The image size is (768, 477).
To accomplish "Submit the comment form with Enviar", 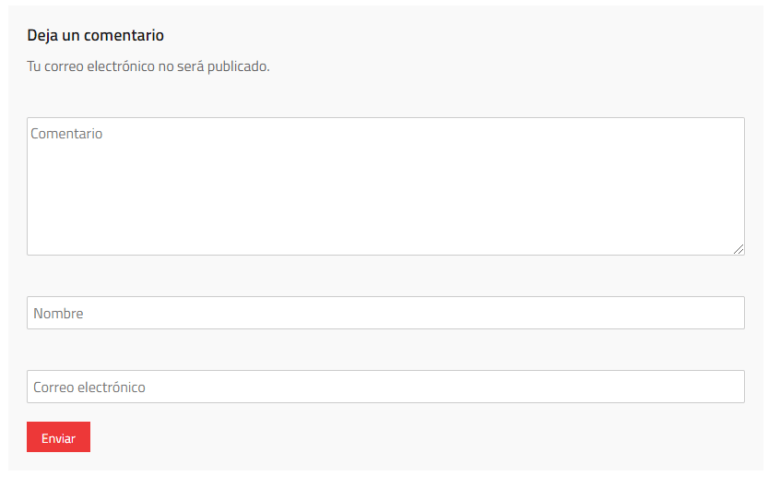I will pos(58,437).
